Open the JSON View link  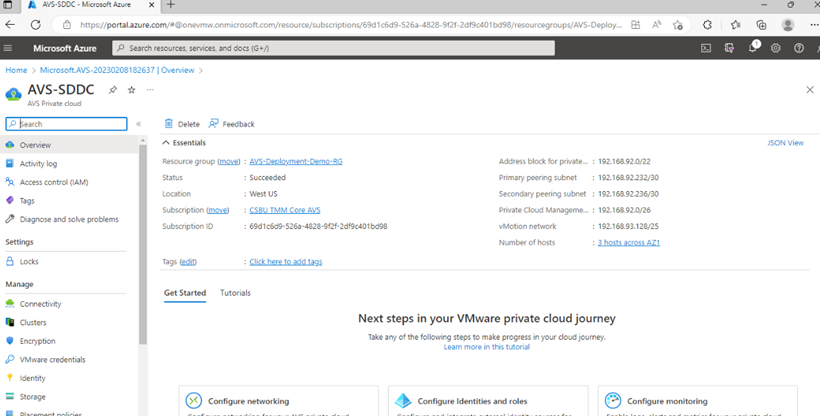pyautogui.click(x=785, y=143)
